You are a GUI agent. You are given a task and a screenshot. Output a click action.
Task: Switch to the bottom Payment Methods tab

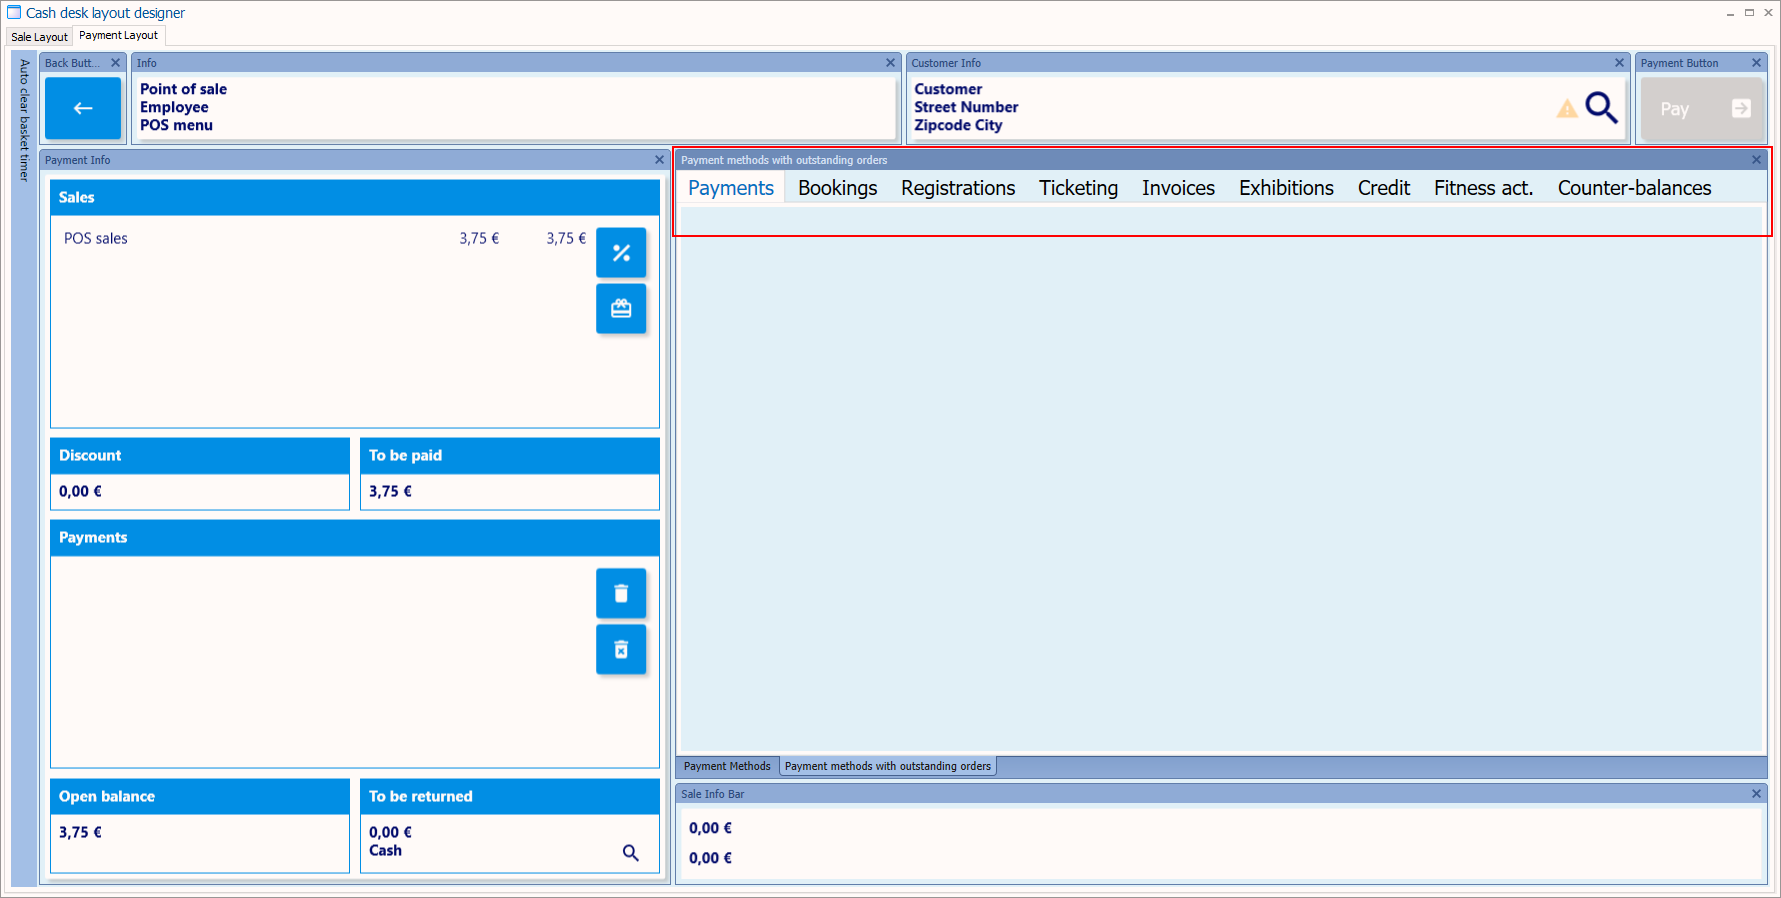point(727,766)
